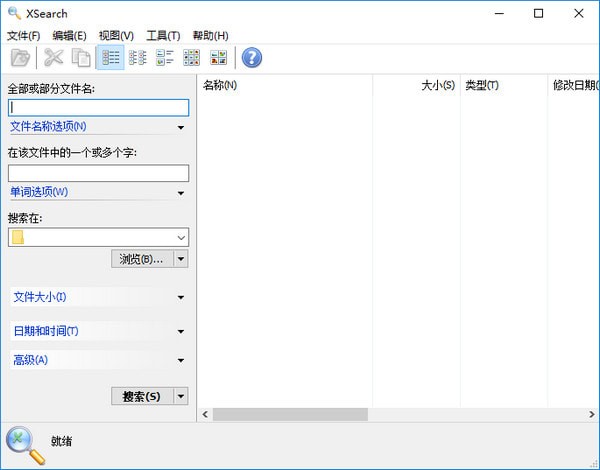Image resolution: width=600 pixels, height=470 pixels.
Task: Click the horizontal scrollbar under results list
Action: (x=290, y=414)
